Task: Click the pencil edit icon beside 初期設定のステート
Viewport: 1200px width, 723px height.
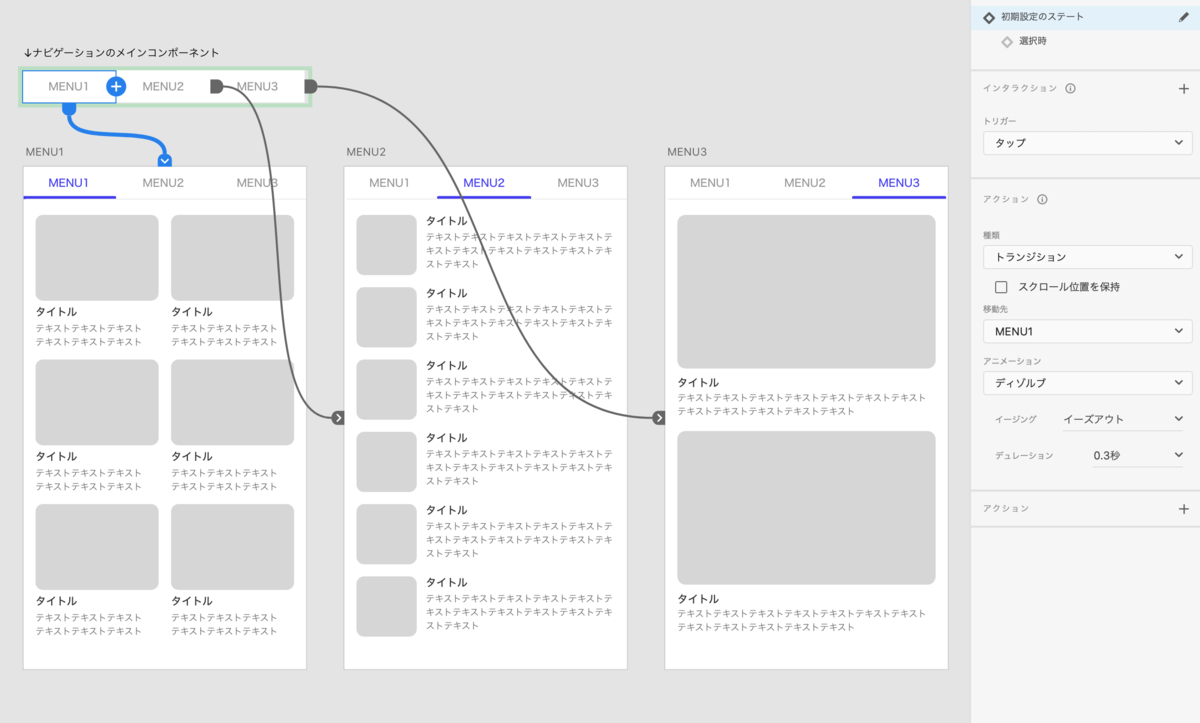Action: click(x=1184, y=17)
